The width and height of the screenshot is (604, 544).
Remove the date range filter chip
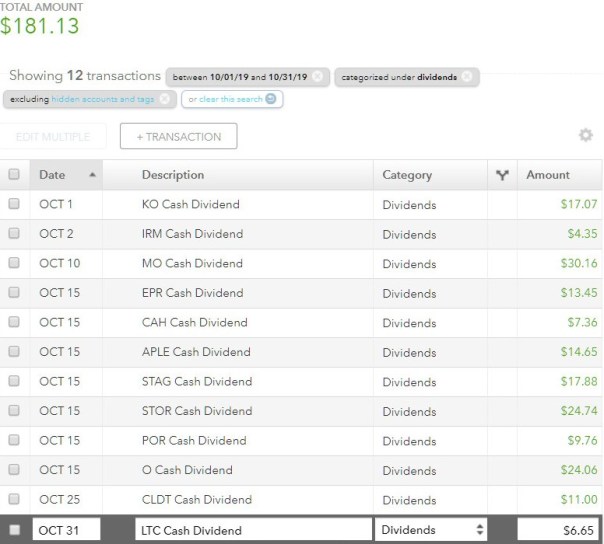pyautogui.click(x=317, y=77)
